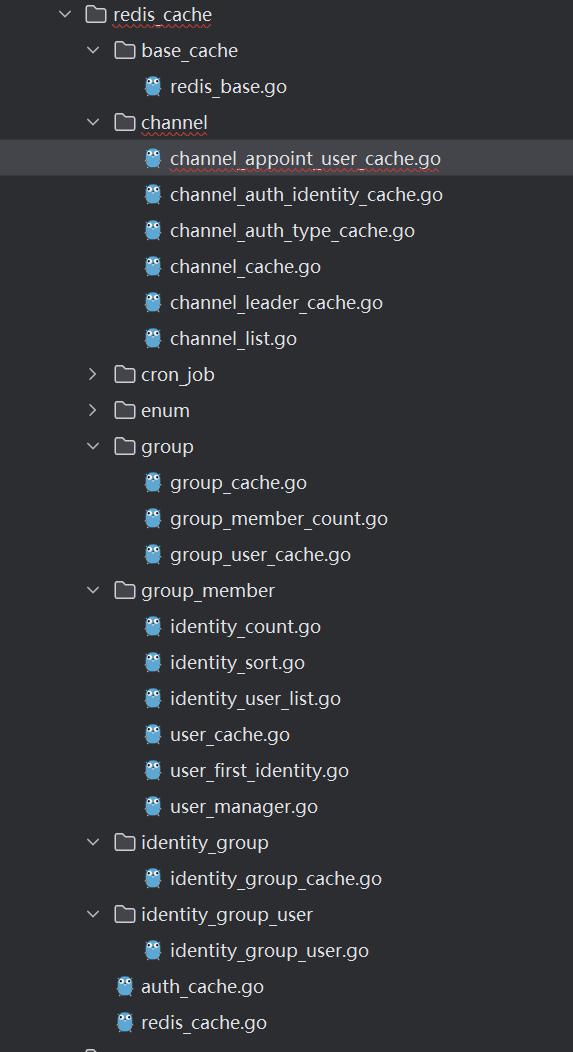The height and width of the screenshot is (1052, 573).
Task: Select the user_first_identity.go file
Action: pyautogui.click(x=259, y=770)
